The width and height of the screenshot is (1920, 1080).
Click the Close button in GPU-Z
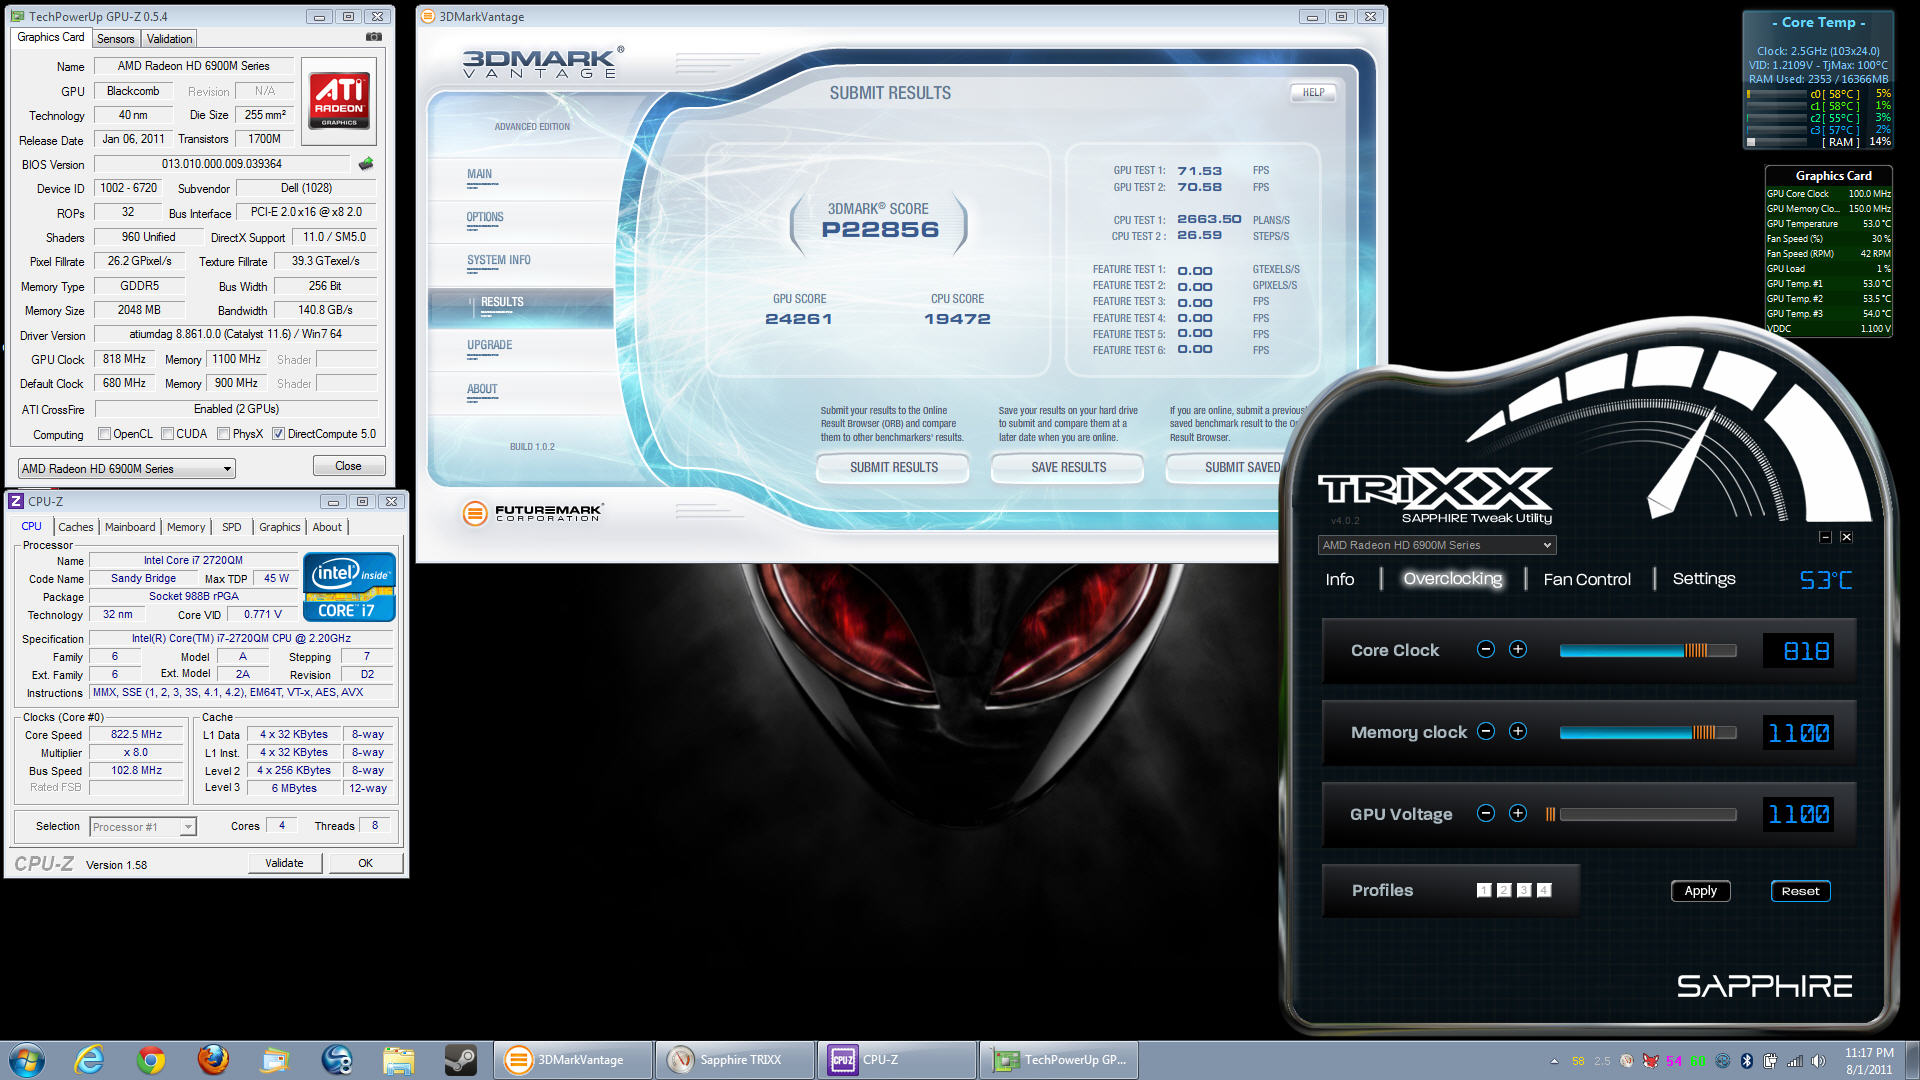(348, 466)
